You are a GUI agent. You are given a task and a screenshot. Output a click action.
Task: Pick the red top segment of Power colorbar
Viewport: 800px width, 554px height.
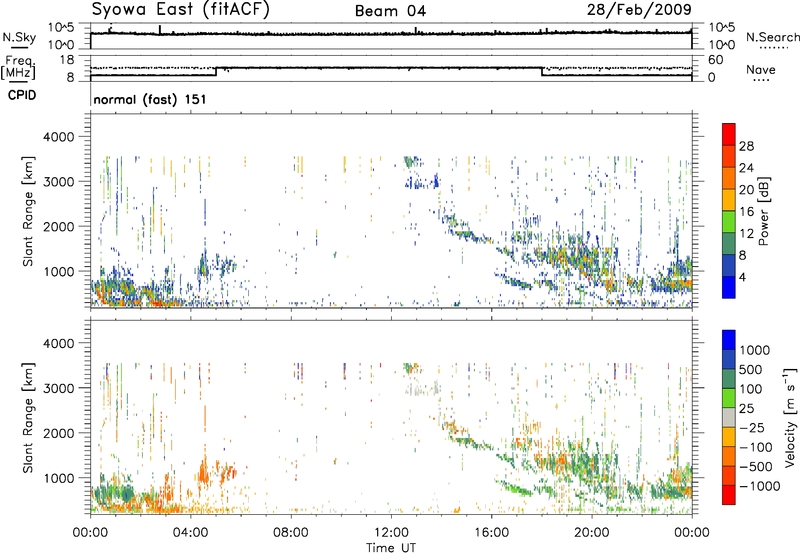pyautogui.click(x=729, y=135)
